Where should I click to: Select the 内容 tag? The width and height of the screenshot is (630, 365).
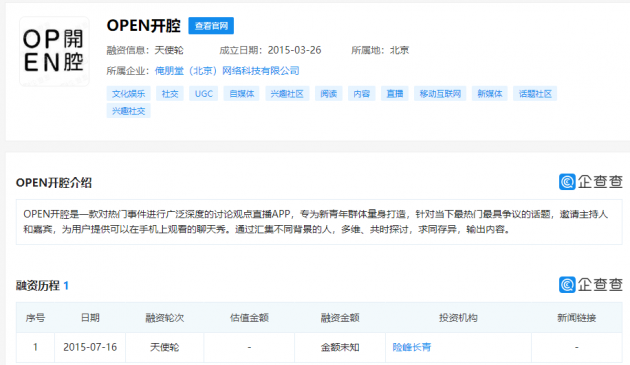click(362, 94)
